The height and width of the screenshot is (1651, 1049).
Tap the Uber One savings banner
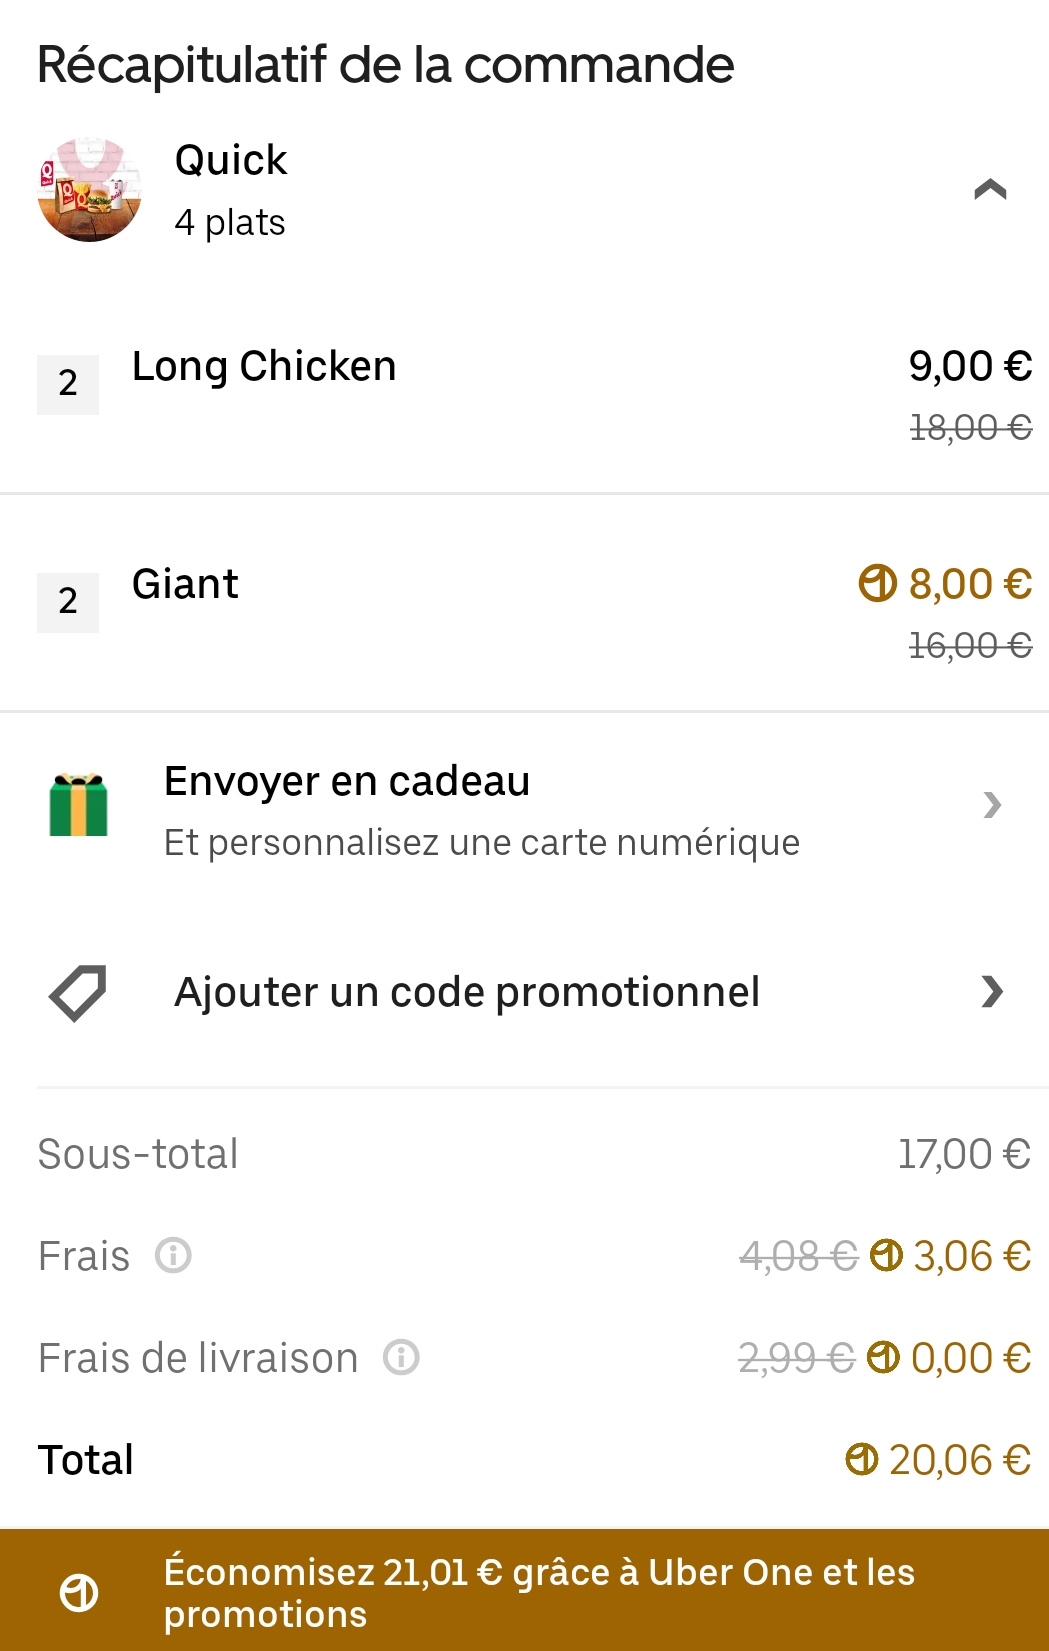[539, 1592]
